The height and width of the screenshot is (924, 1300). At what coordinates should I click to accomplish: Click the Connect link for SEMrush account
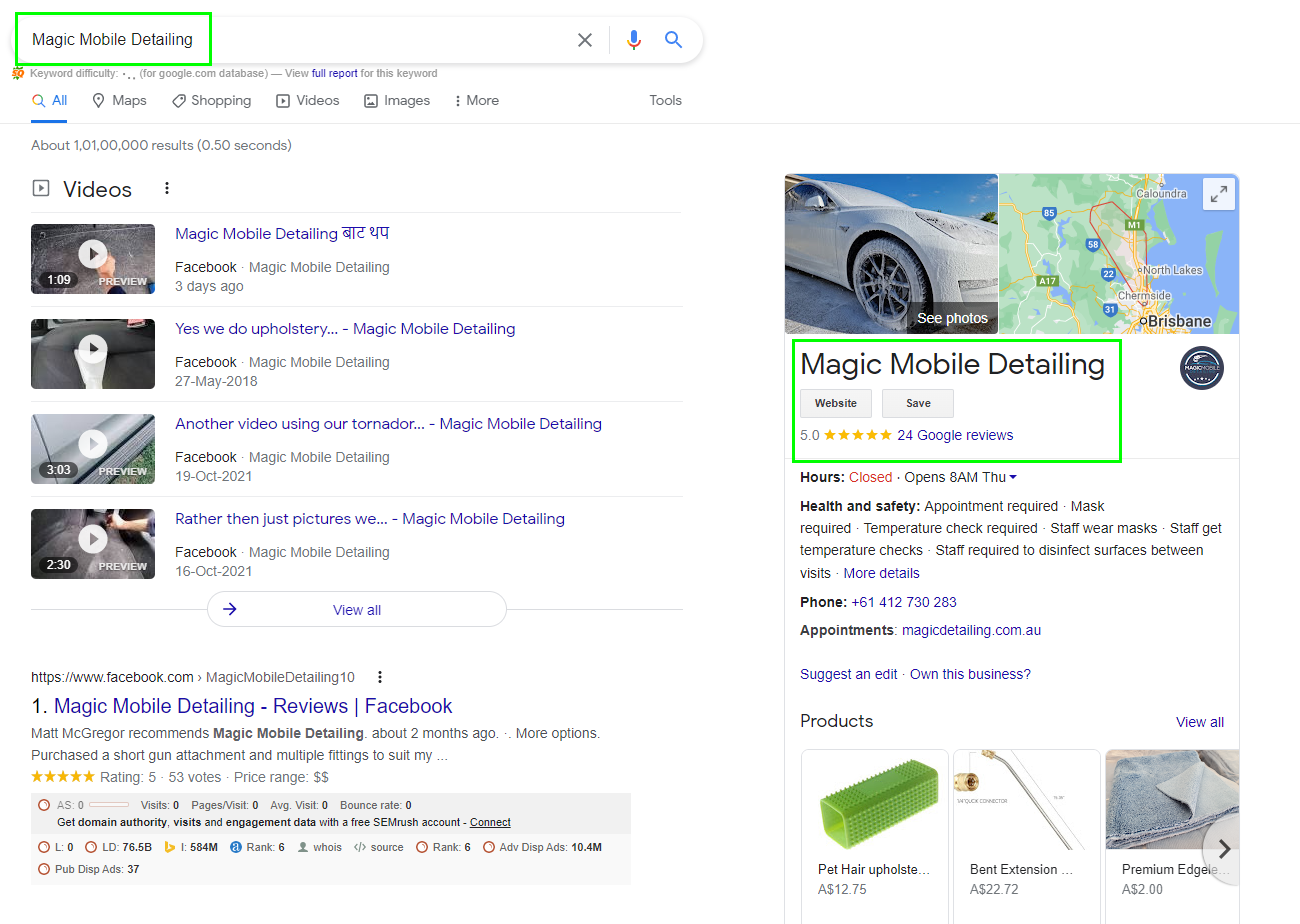490,822
